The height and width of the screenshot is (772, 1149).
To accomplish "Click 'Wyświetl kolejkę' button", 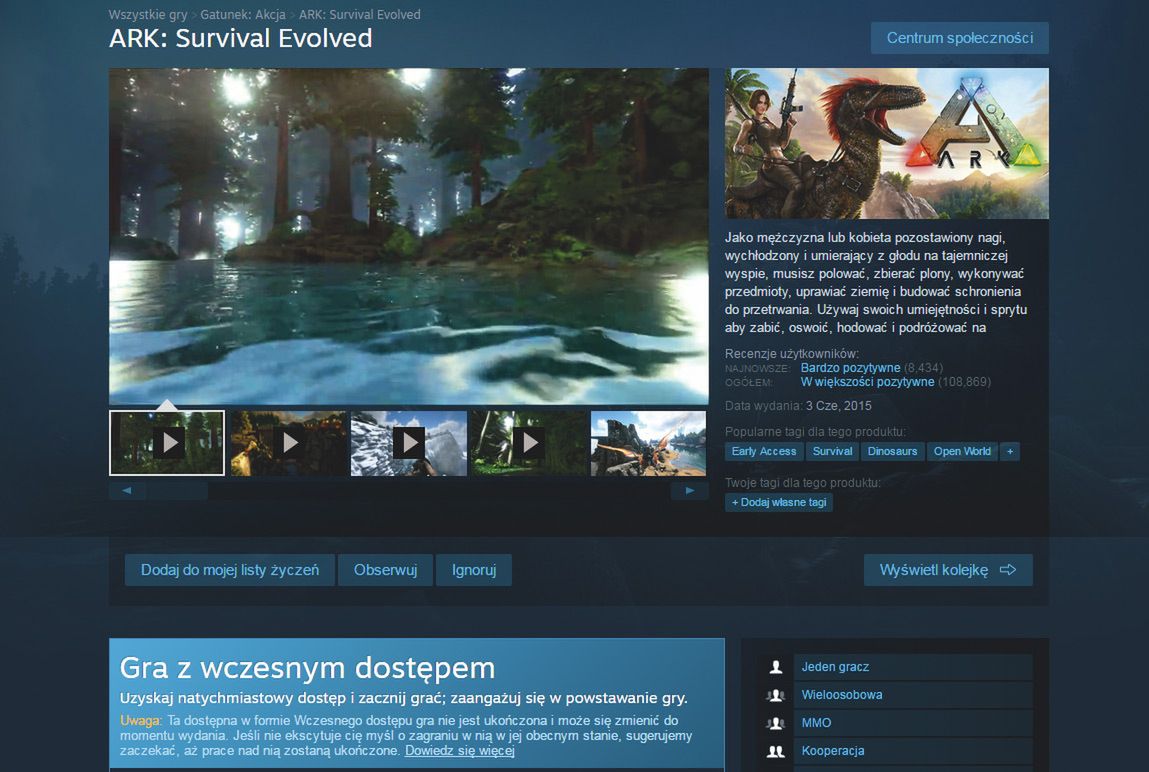I will (948, 570).
